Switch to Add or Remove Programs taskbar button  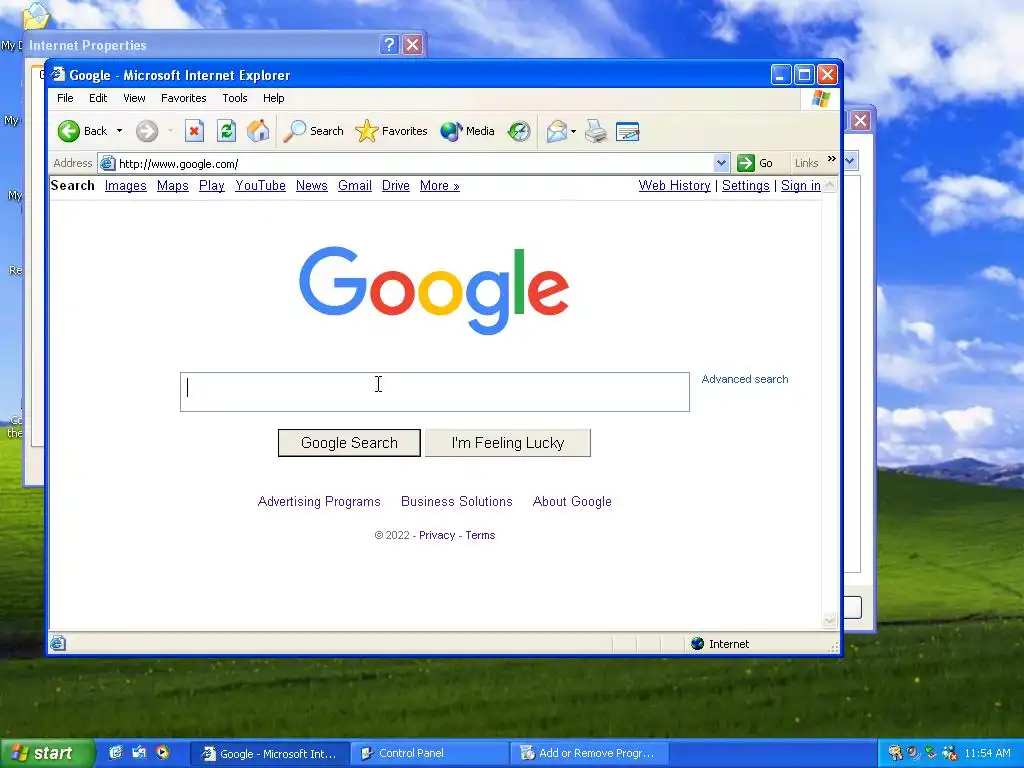tap(590, 753)
